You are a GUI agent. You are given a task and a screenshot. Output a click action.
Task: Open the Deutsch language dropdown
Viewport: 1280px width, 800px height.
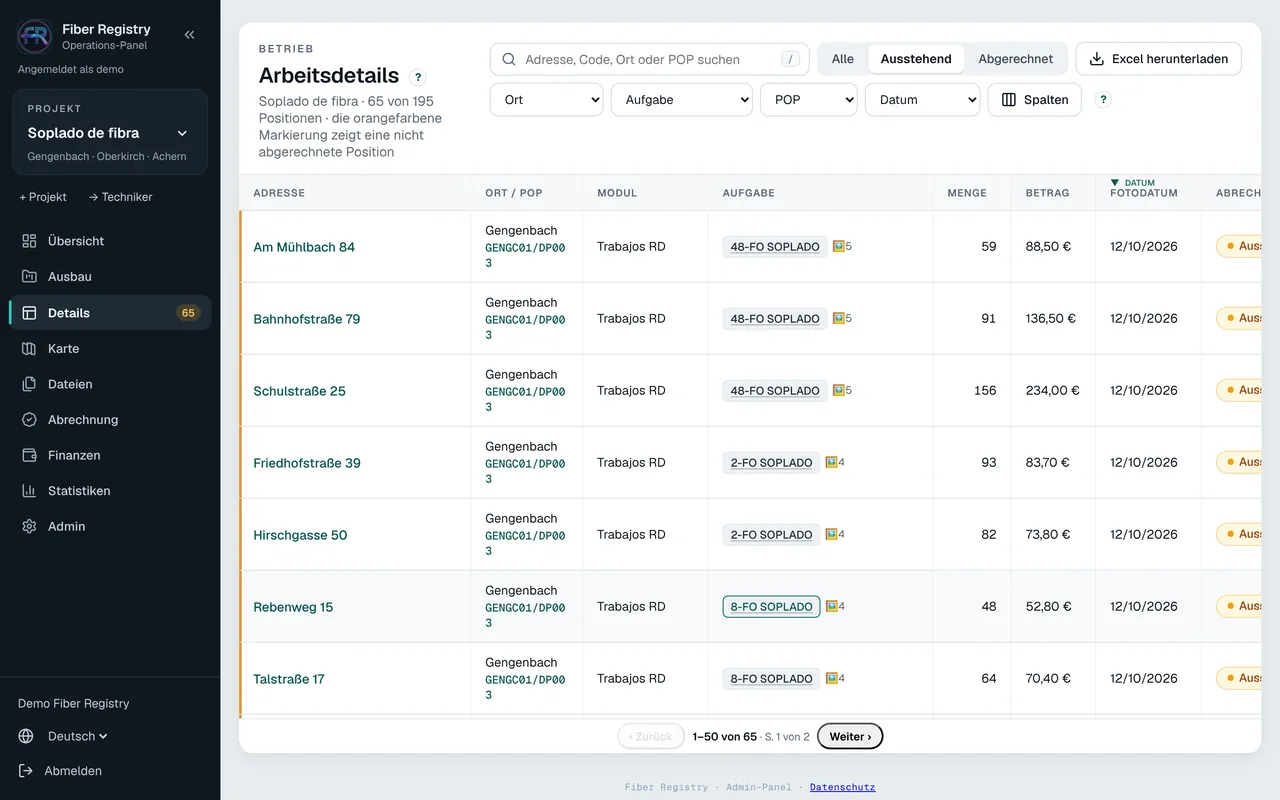coord(77,736)
